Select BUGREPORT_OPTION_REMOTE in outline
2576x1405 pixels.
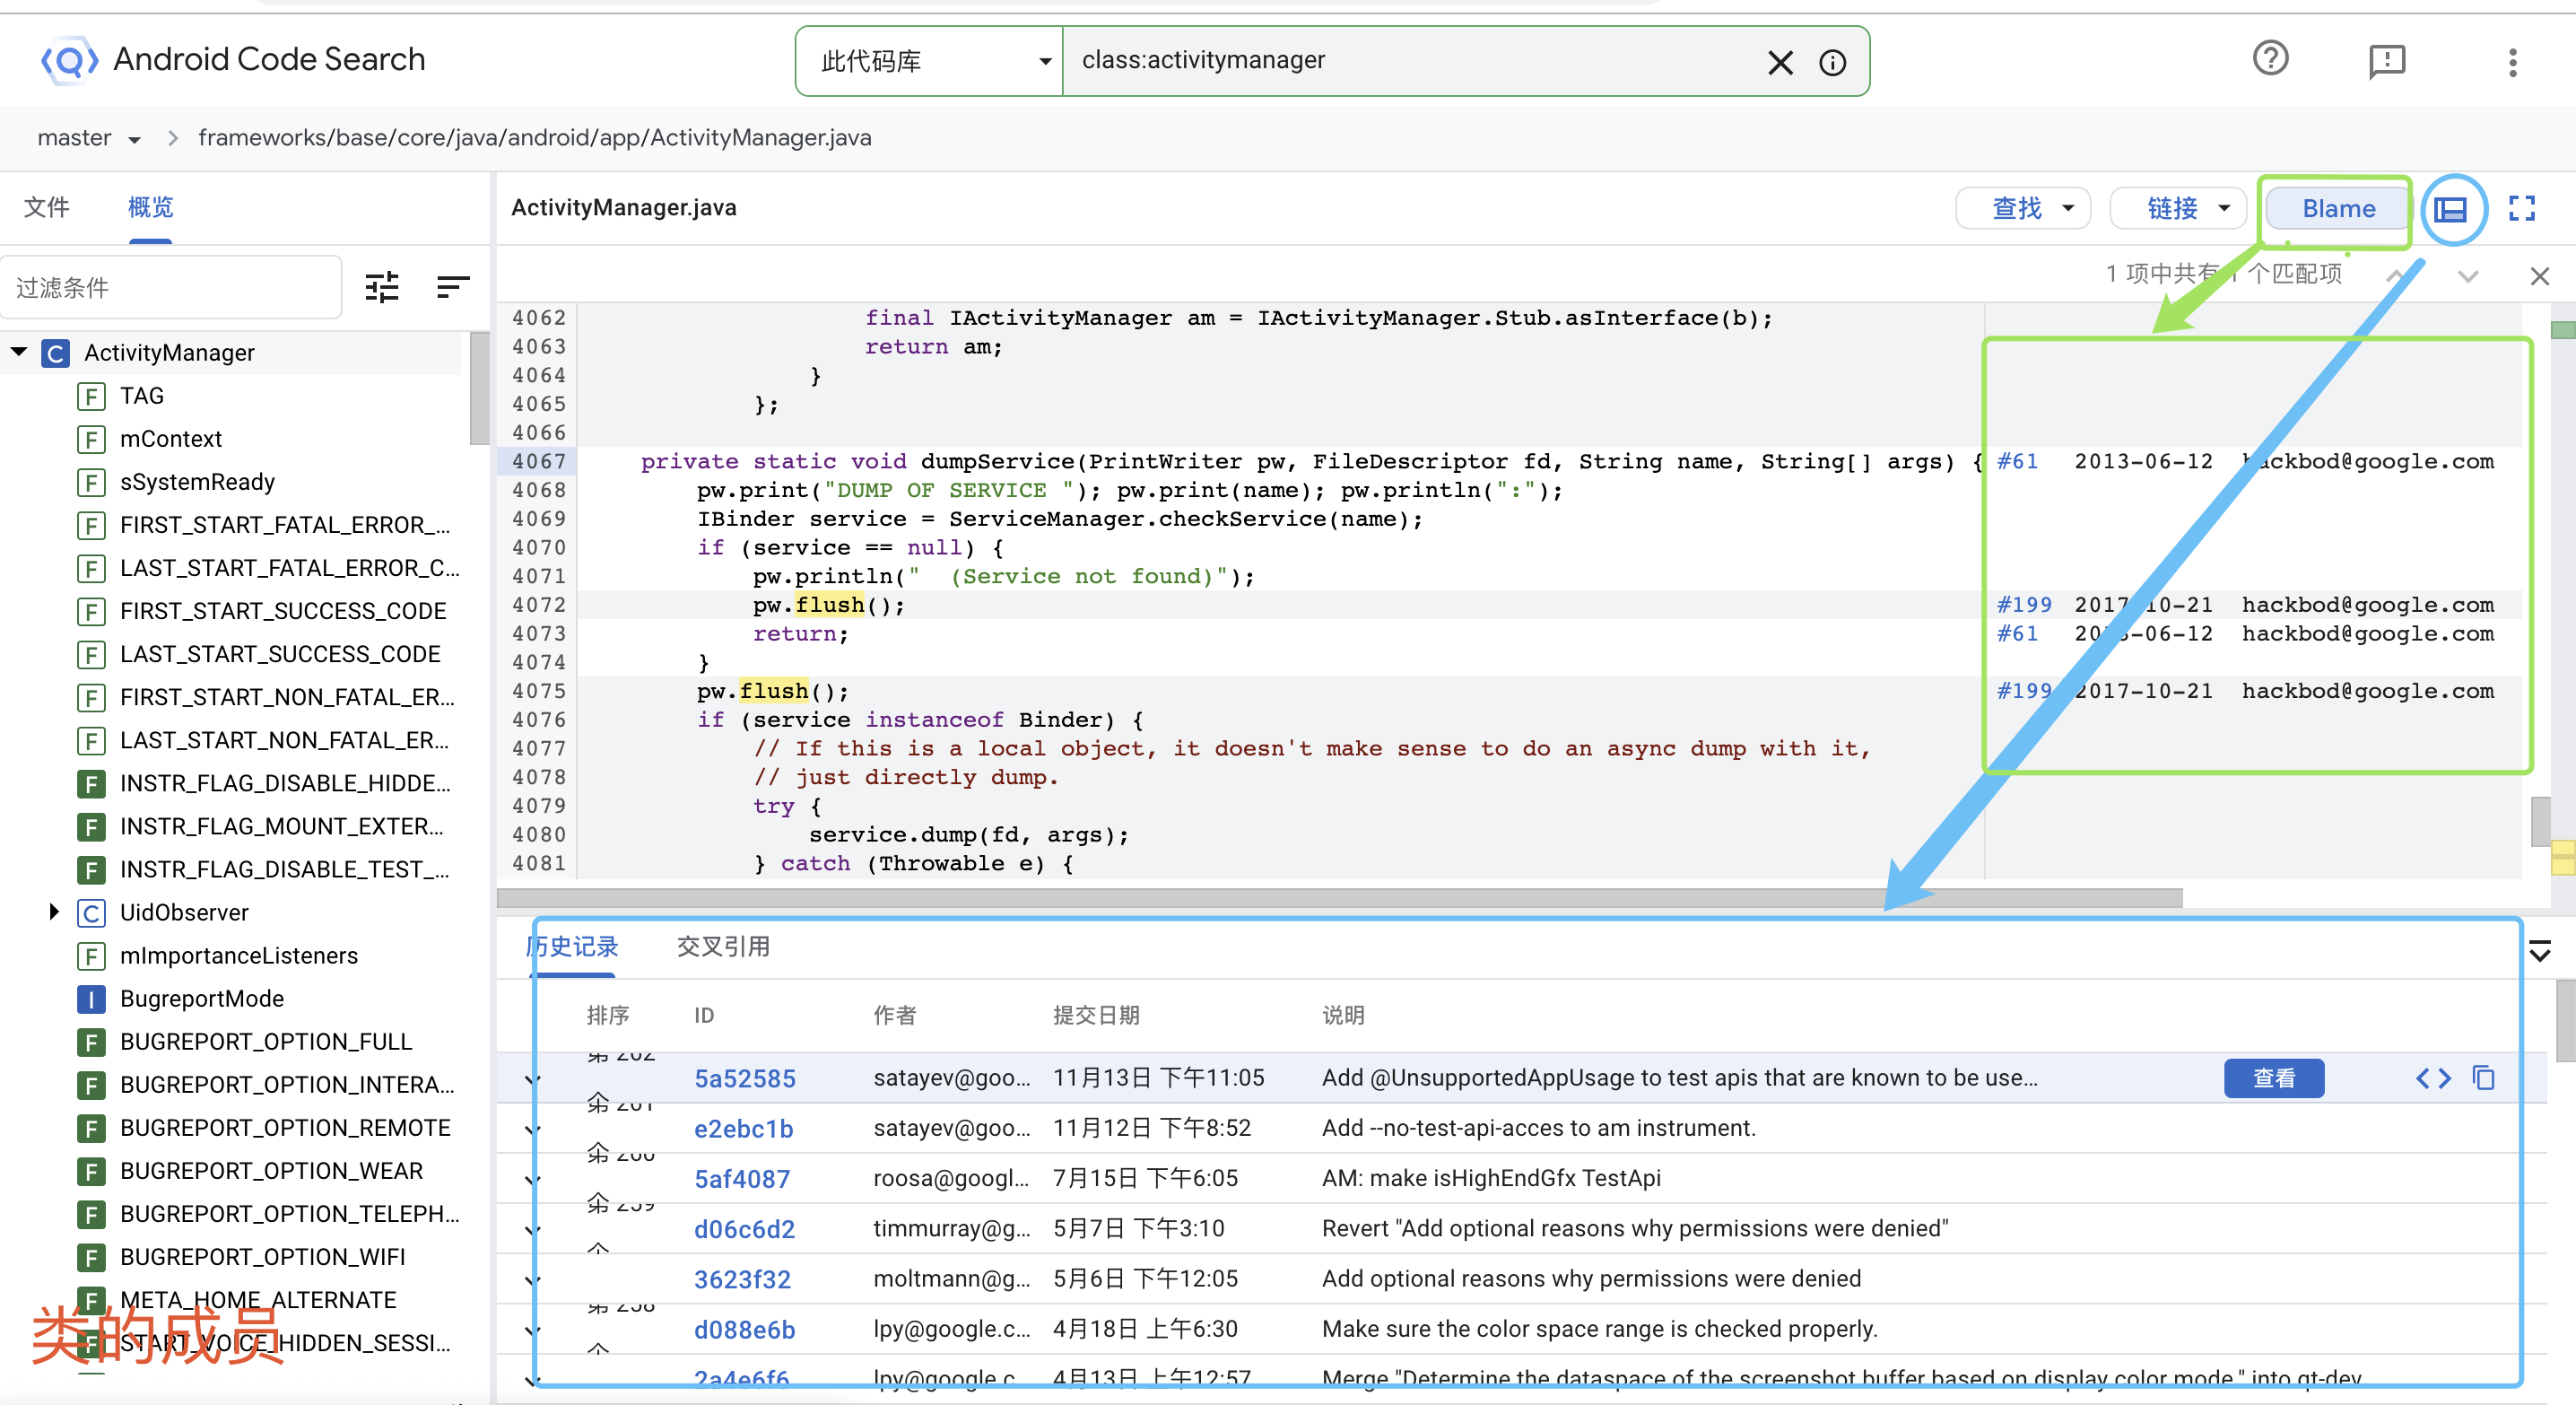click(285, 1128)
